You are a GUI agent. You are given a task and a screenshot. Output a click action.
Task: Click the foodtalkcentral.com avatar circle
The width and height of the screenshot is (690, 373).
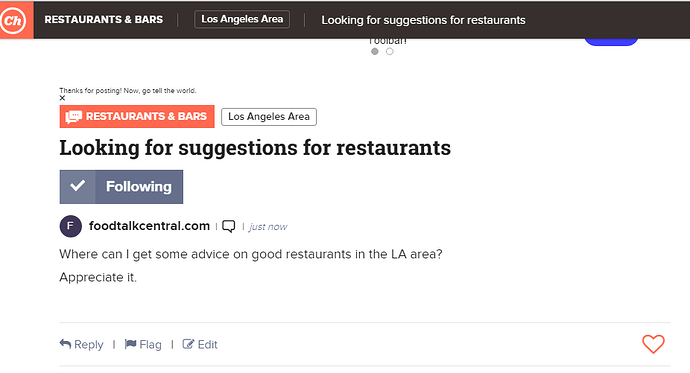point(70,226)
